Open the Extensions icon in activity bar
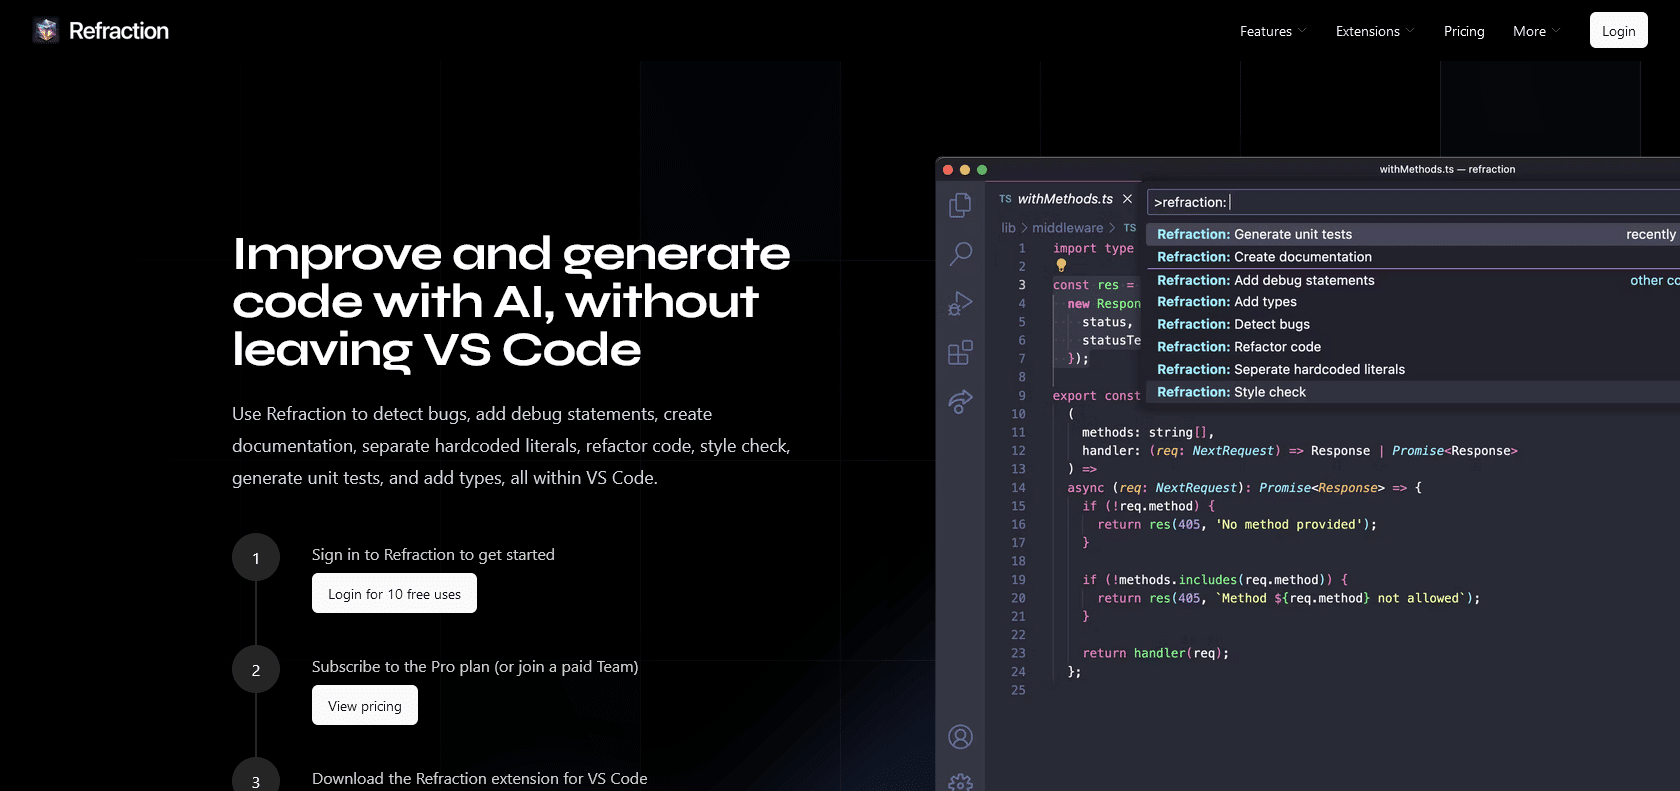The height and width of the screenshot is (791, 1680). click(960, 352)
